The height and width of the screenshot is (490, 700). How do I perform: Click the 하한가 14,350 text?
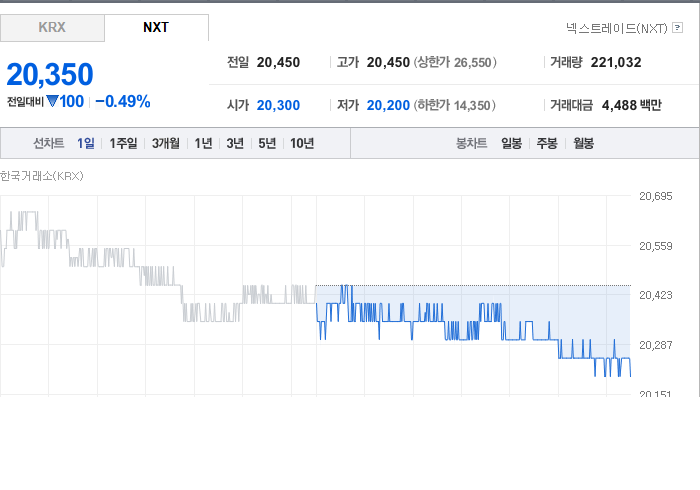[454, 105]
